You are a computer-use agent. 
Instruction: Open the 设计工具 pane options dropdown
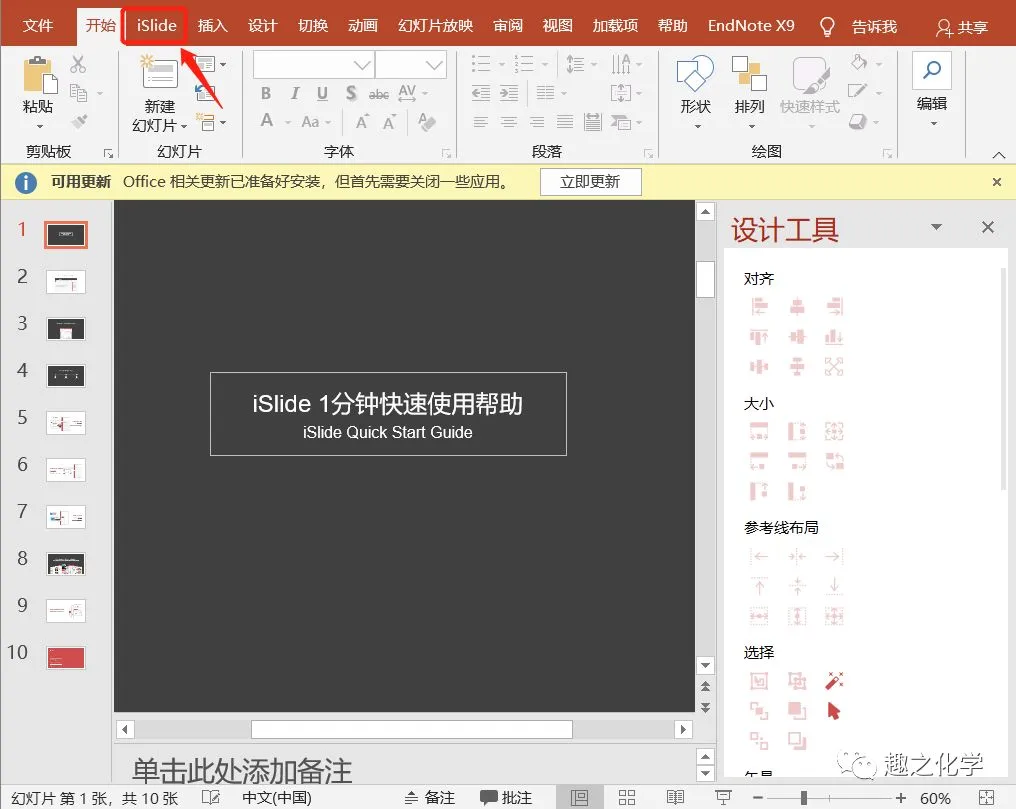(x=936, y=227)
